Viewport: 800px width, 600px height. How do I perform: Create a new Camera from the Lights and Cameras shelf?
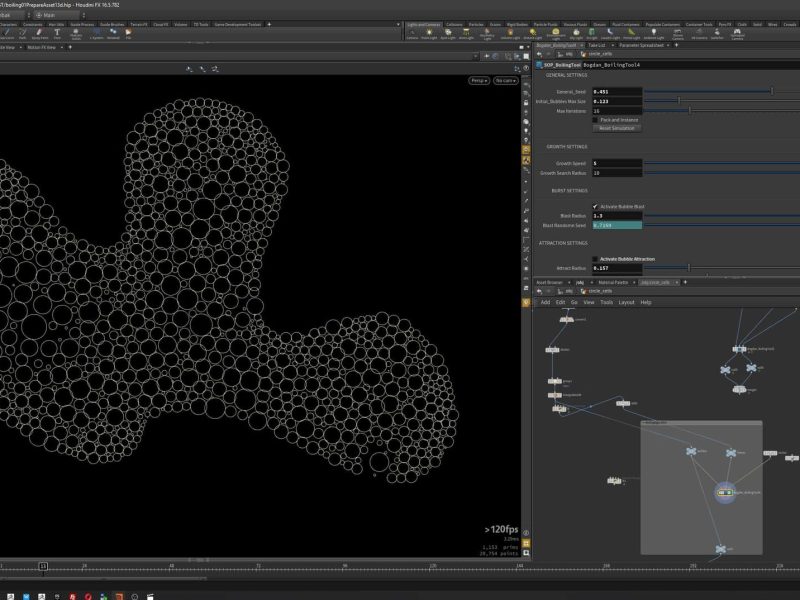point(411,33)
